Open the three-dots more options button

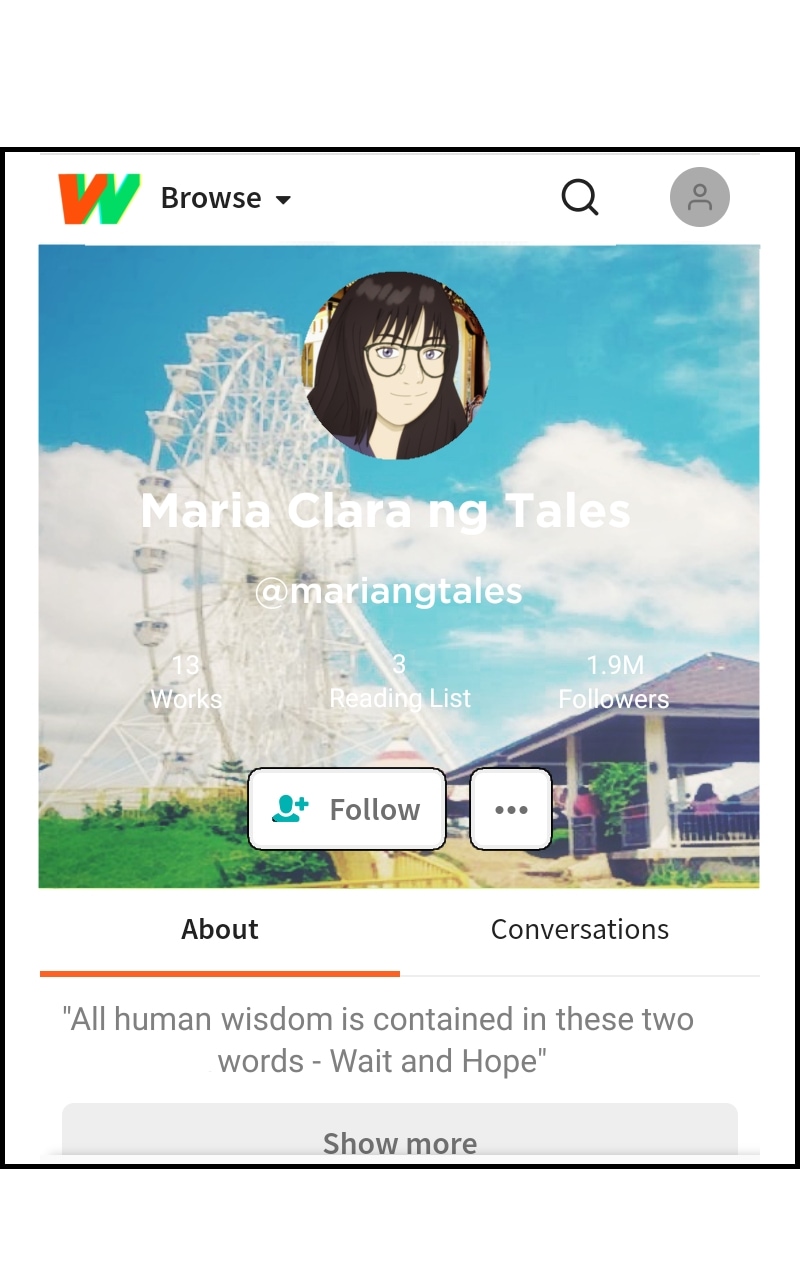[x=511, y=809]
